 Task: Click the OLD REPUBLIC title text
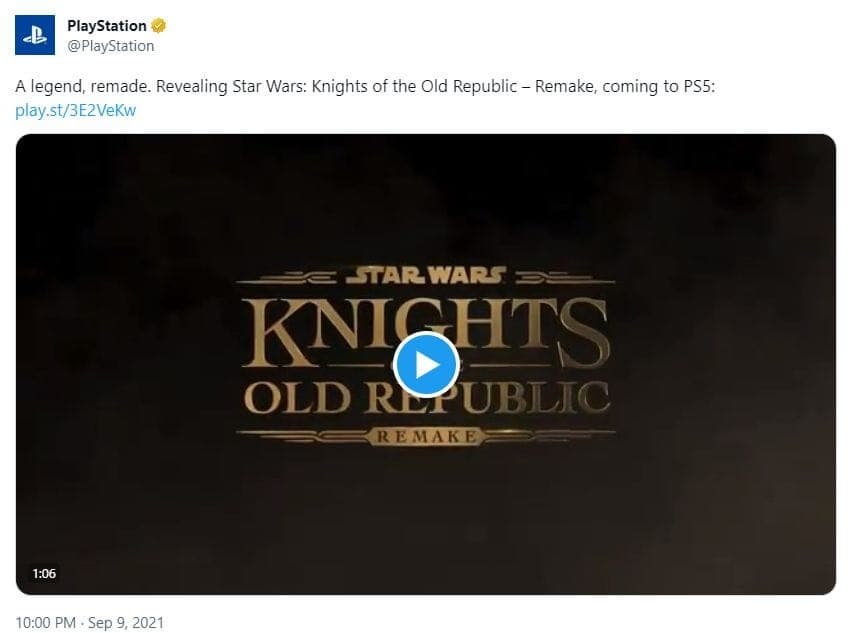pos(427,398)
